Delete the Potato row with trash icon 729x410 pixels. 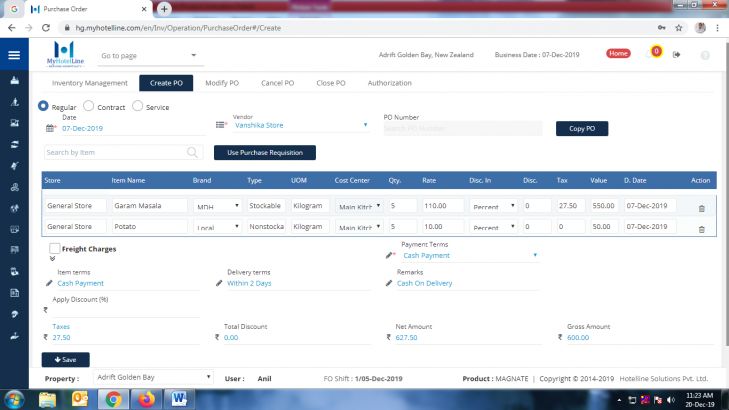(x=700, y=228)
